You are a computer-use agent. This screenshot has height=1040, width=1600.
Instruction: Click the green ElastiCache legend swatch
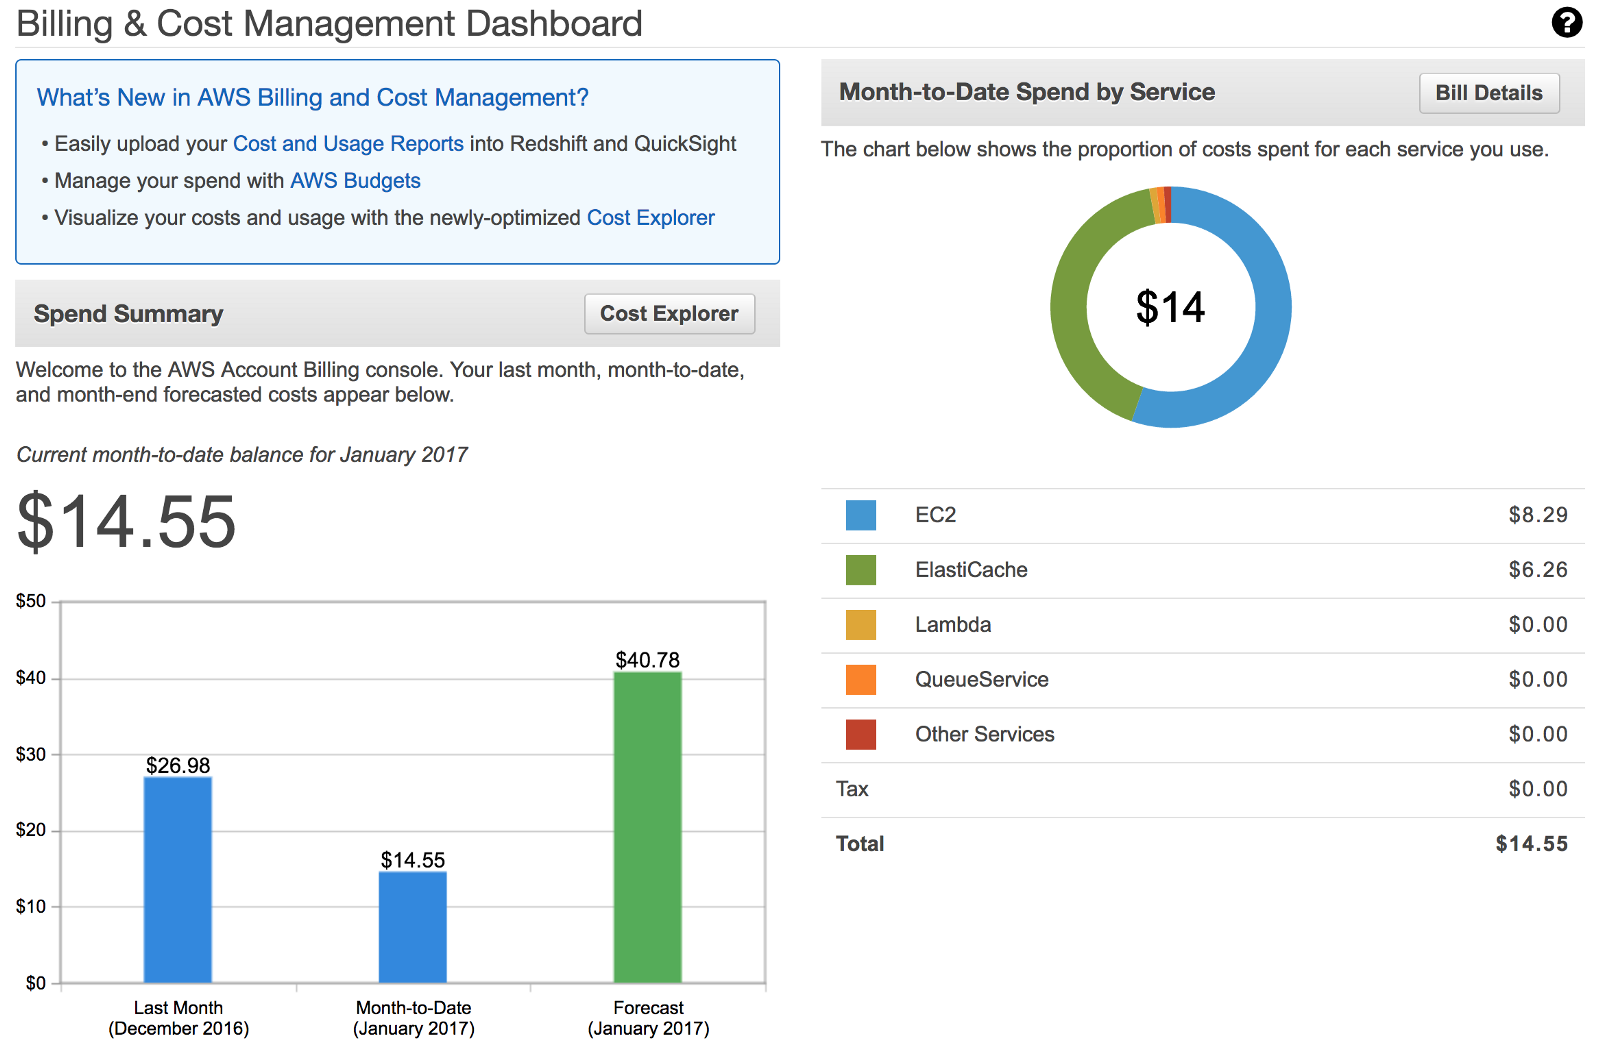pos(860,570)
